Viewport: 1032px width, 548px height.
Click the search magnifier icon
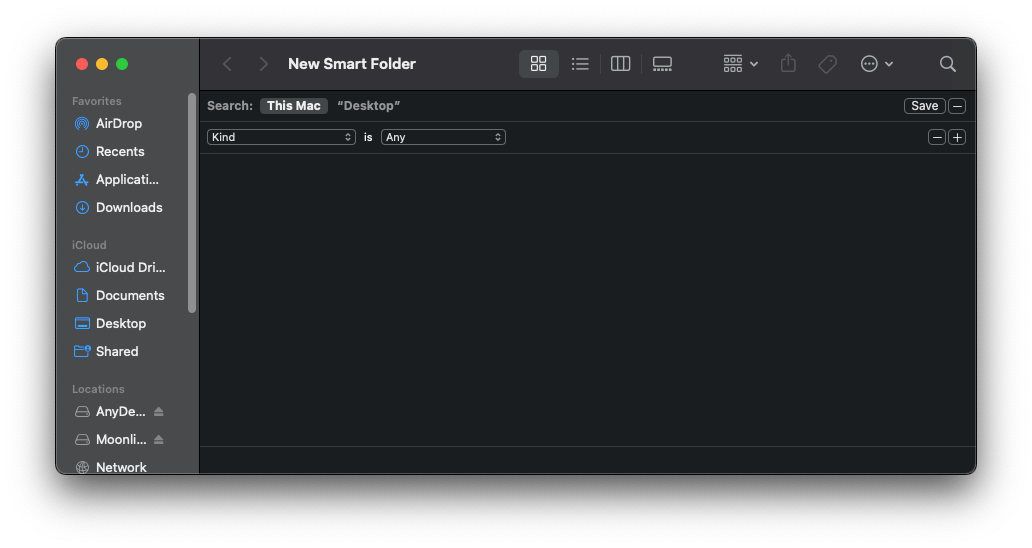[948, 64]
